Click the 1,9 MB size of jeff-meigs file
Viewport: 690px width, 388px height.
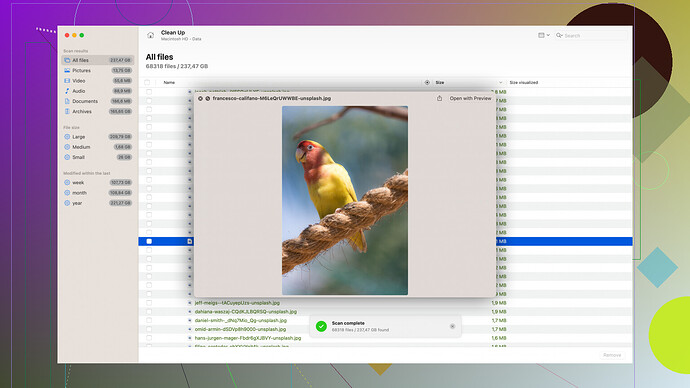pyautogui.click(x=499, y=303)
